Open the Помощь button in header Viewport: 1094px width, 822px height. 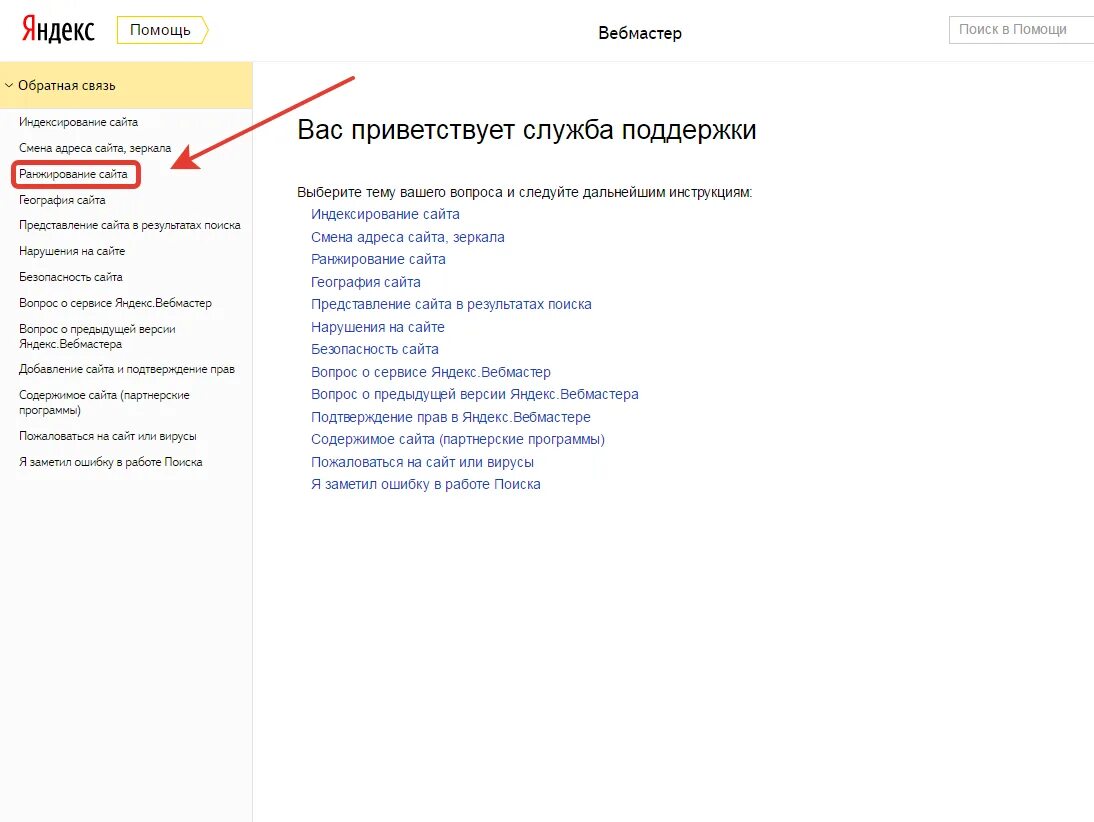[x=162, y=30]
